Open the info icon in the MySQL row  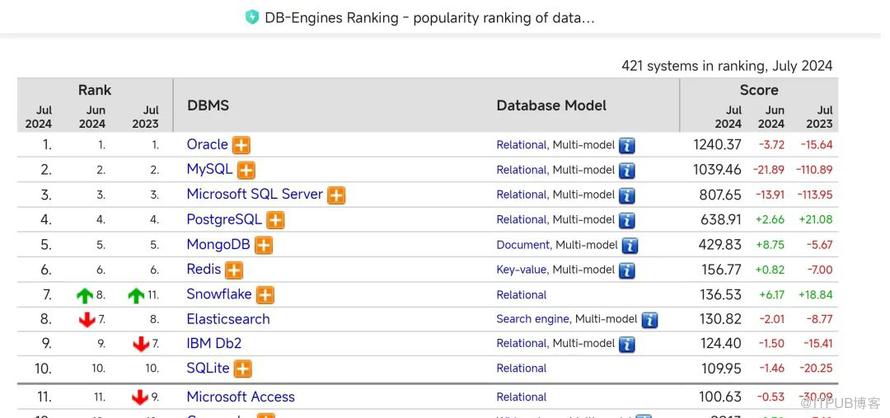pos(627,171)
